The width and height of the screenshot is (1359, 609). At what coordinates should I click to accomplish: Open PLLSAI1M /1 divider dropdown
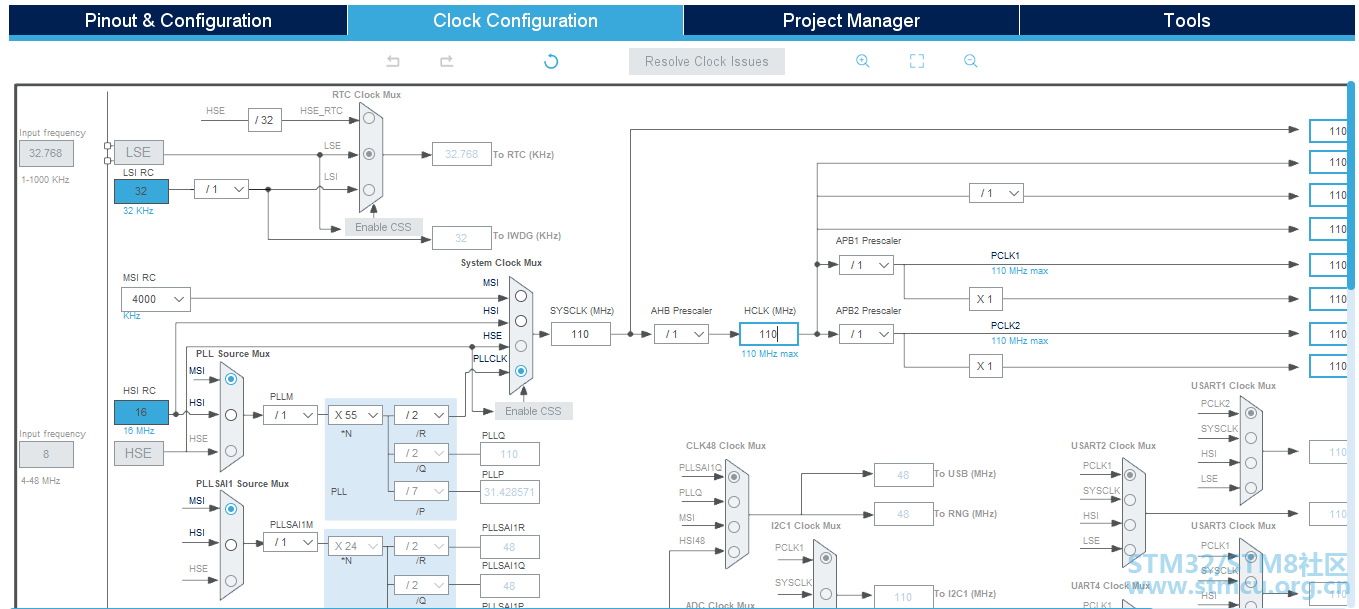291,543
